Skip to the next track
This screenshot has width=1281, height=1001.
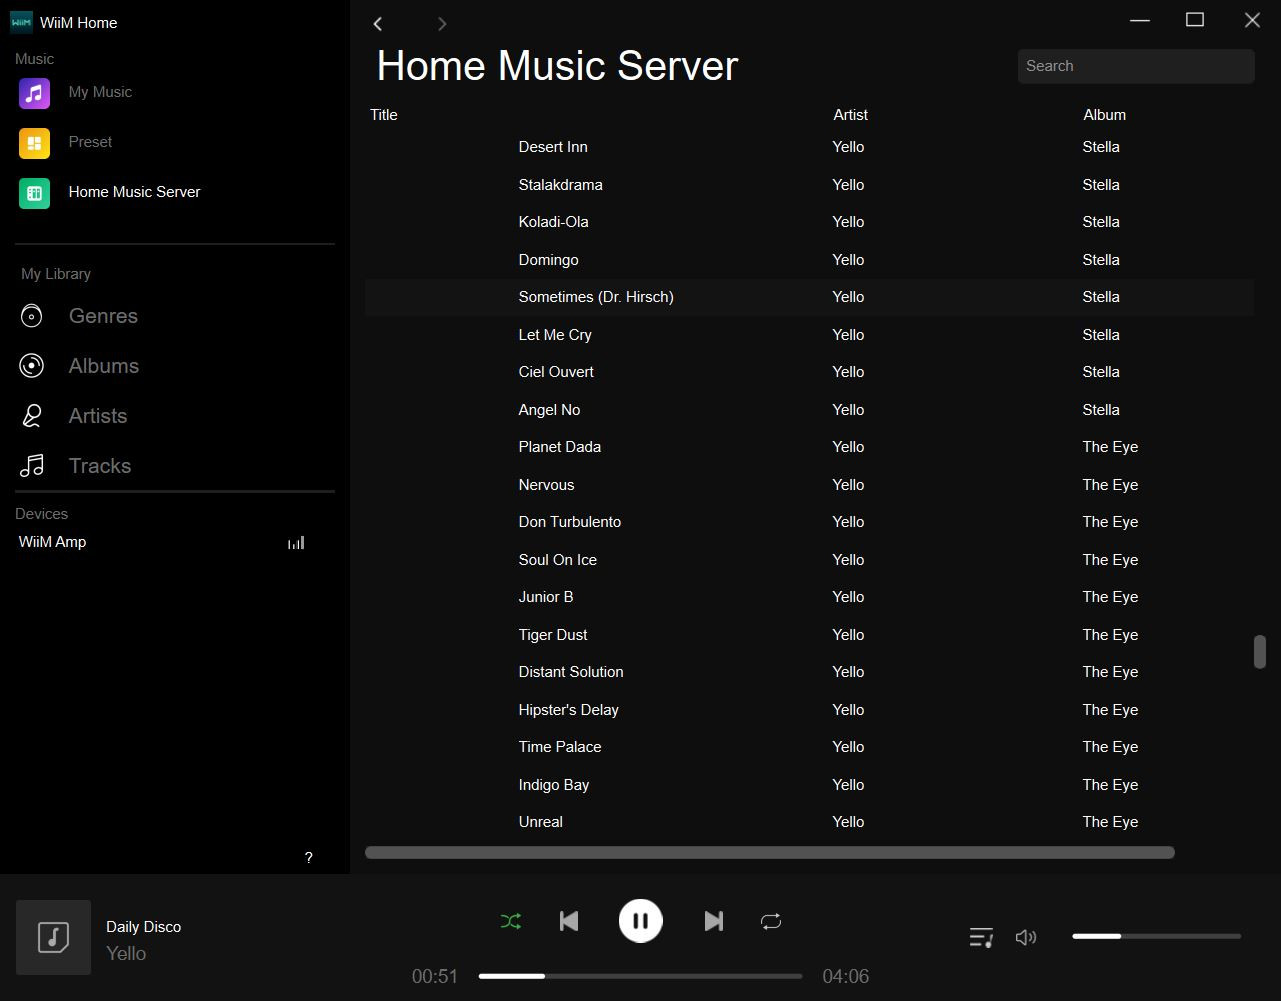point(713,921)
